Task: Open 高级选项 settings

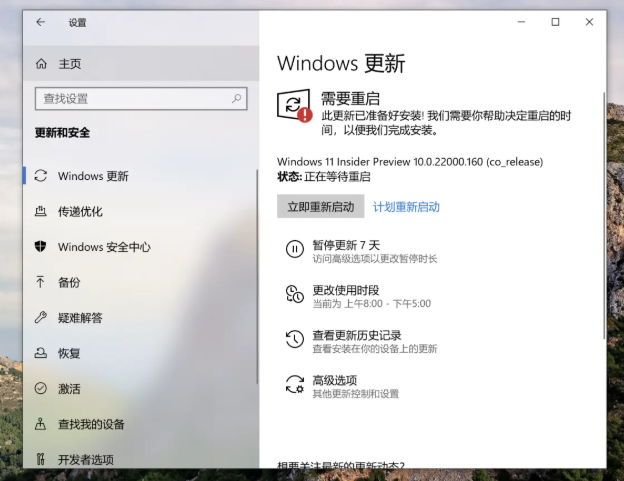Action: pos(342,386)
